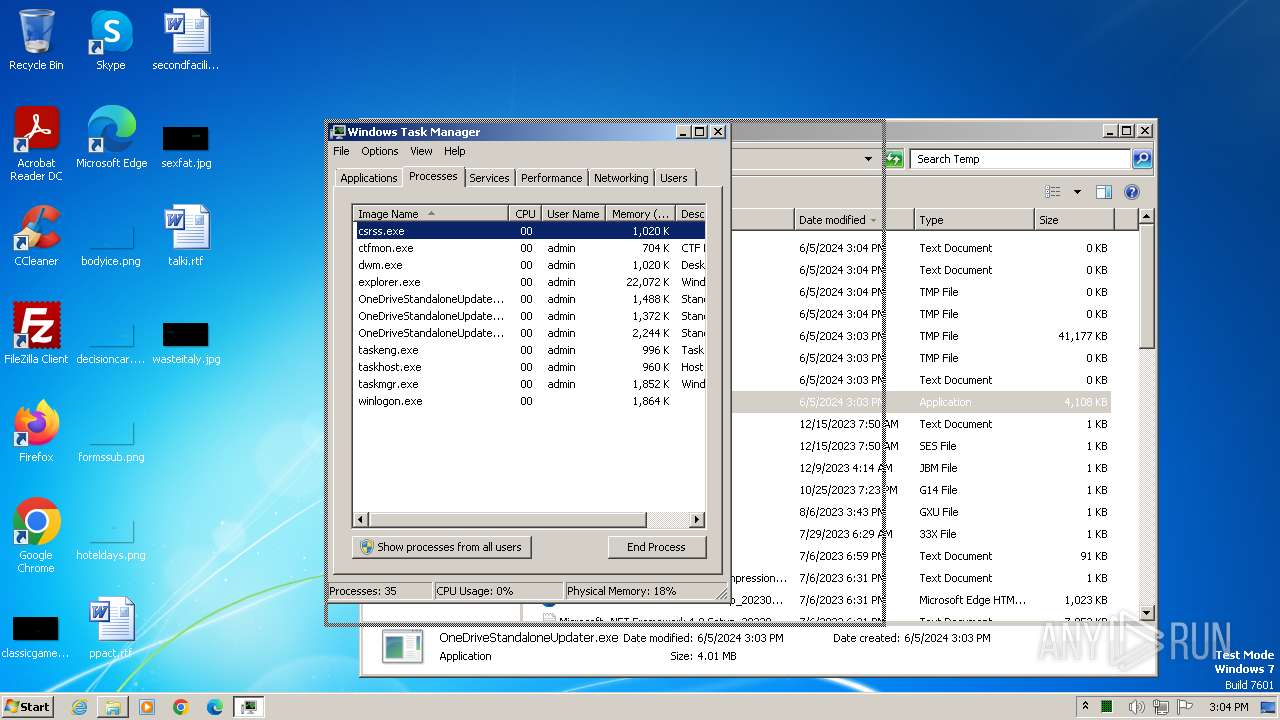Sort processes by Memory column
Screen dimensions: 1280x720
coord(640,213)
